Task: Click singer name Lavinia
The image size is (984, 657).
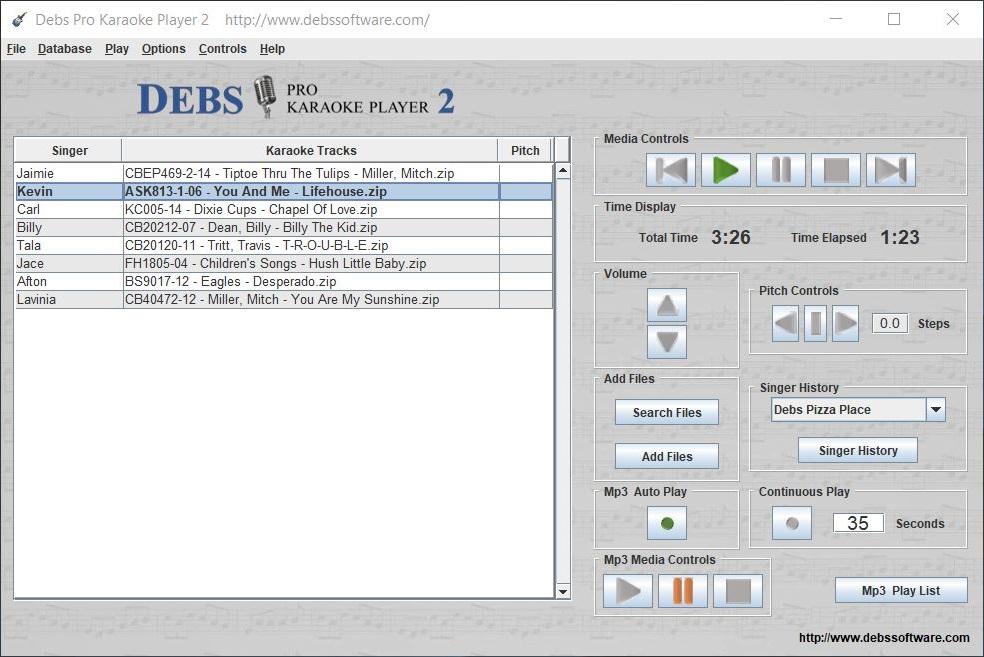Action: pyautogui.click(x=36, y=299)
